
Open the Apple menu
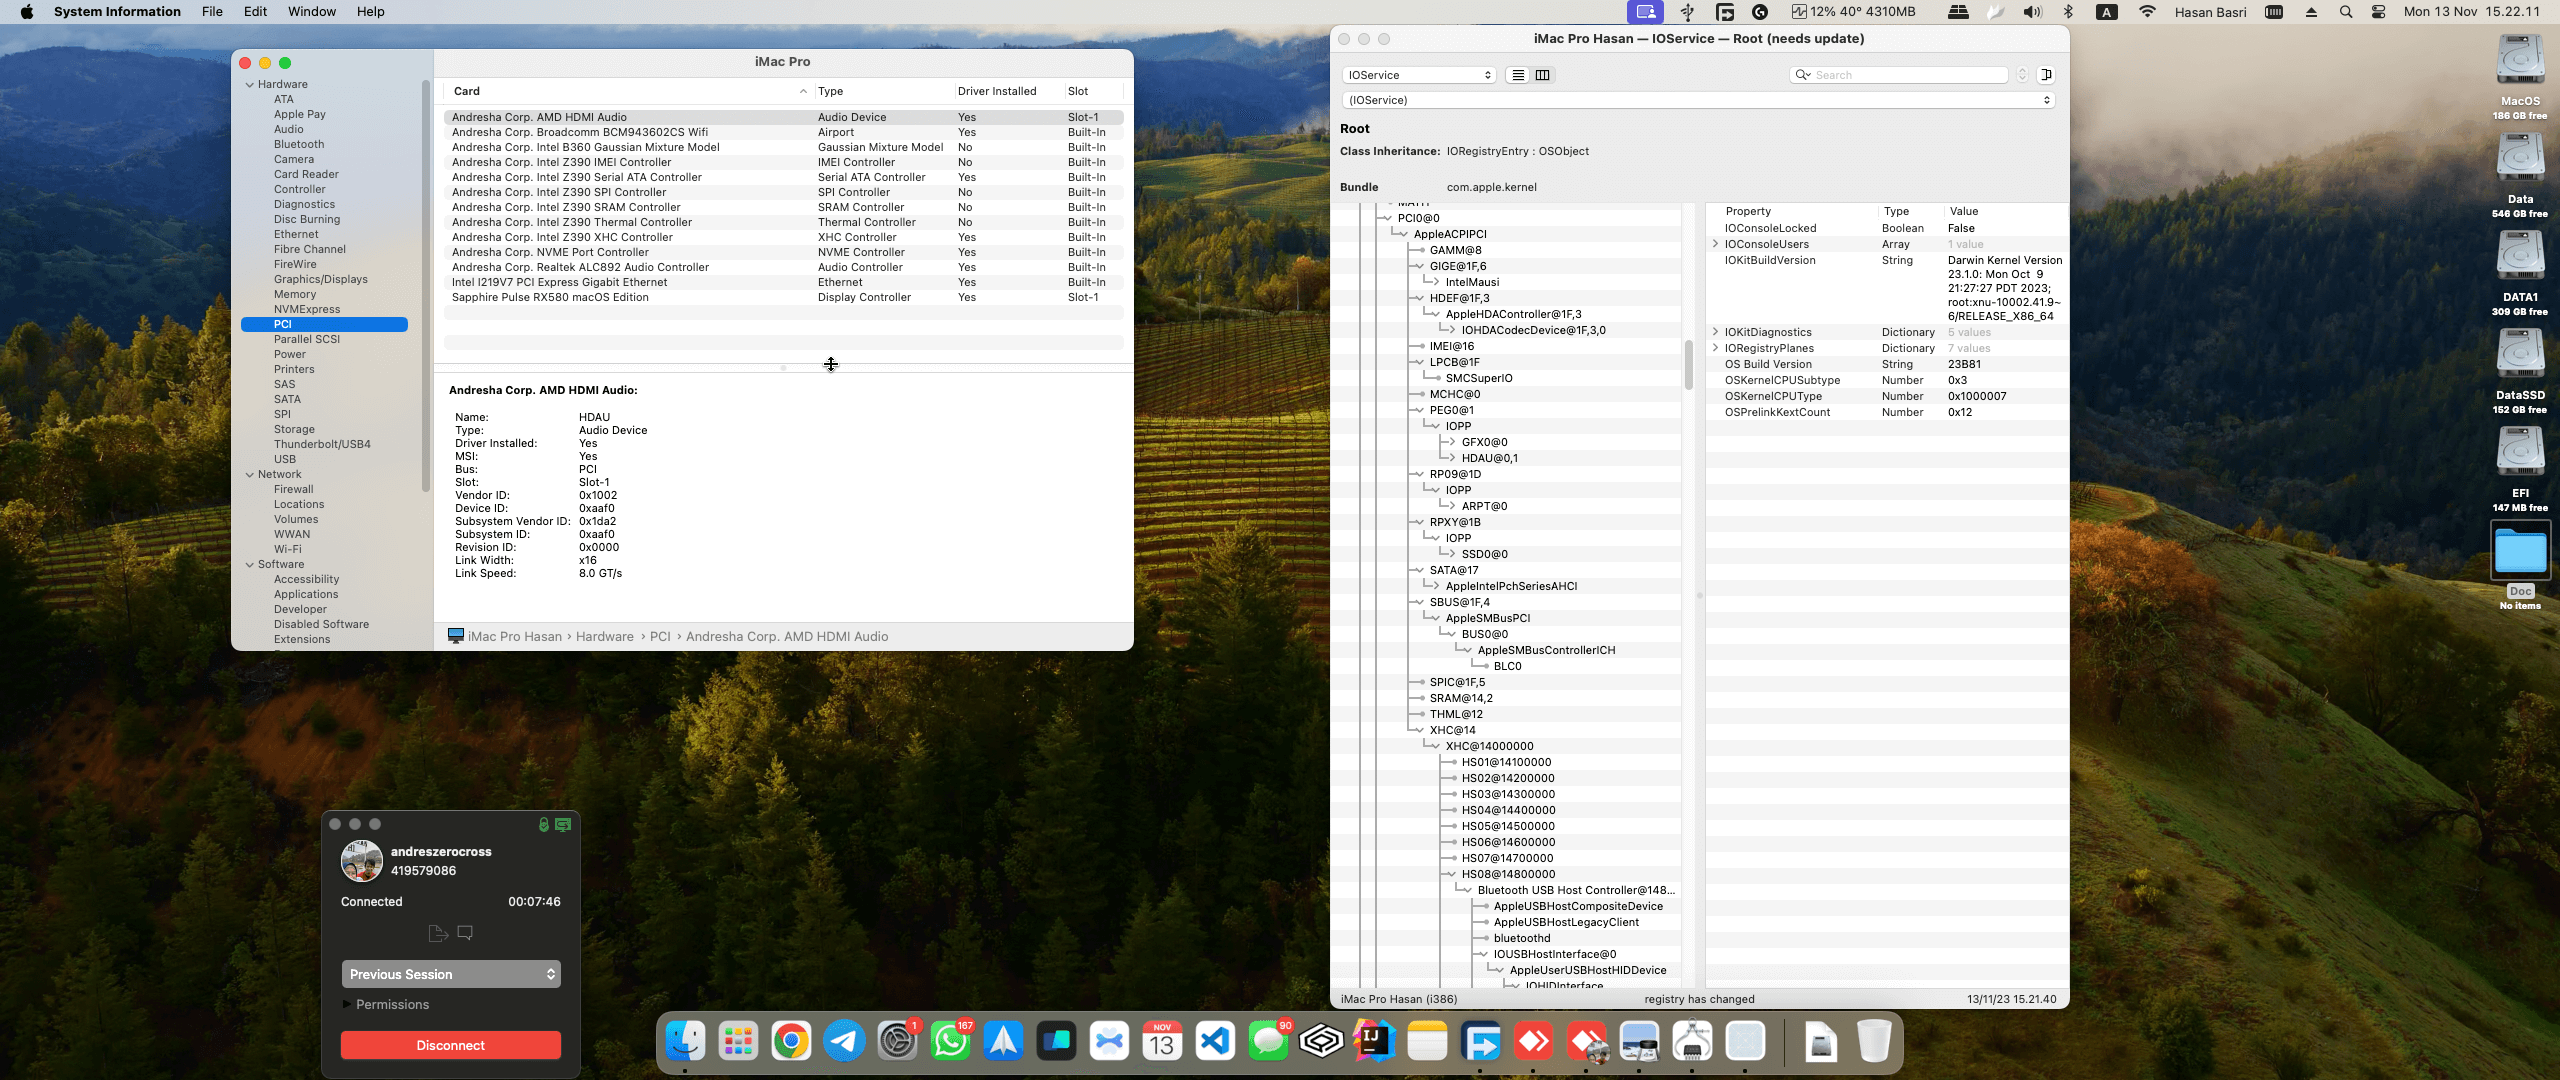pyautogui.click(x=27, y=12)
